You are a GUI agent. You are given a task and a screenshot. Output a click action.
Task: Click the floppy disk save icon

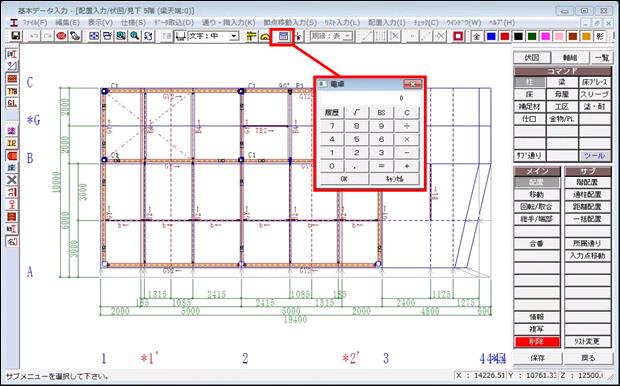coord(15,36)
